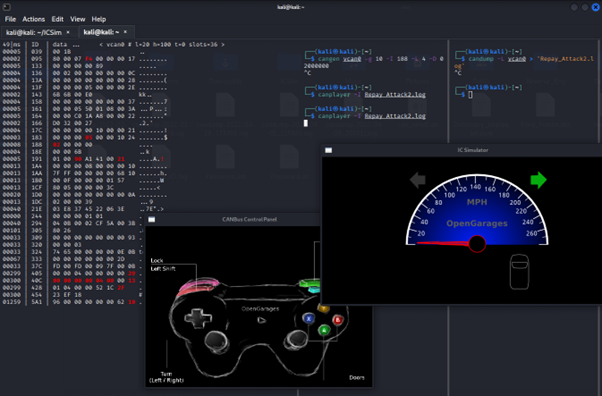Viewport: 602px width, 396px height.
Task: Click the MPH label on speedometer
Action: (x=477, y=202)
